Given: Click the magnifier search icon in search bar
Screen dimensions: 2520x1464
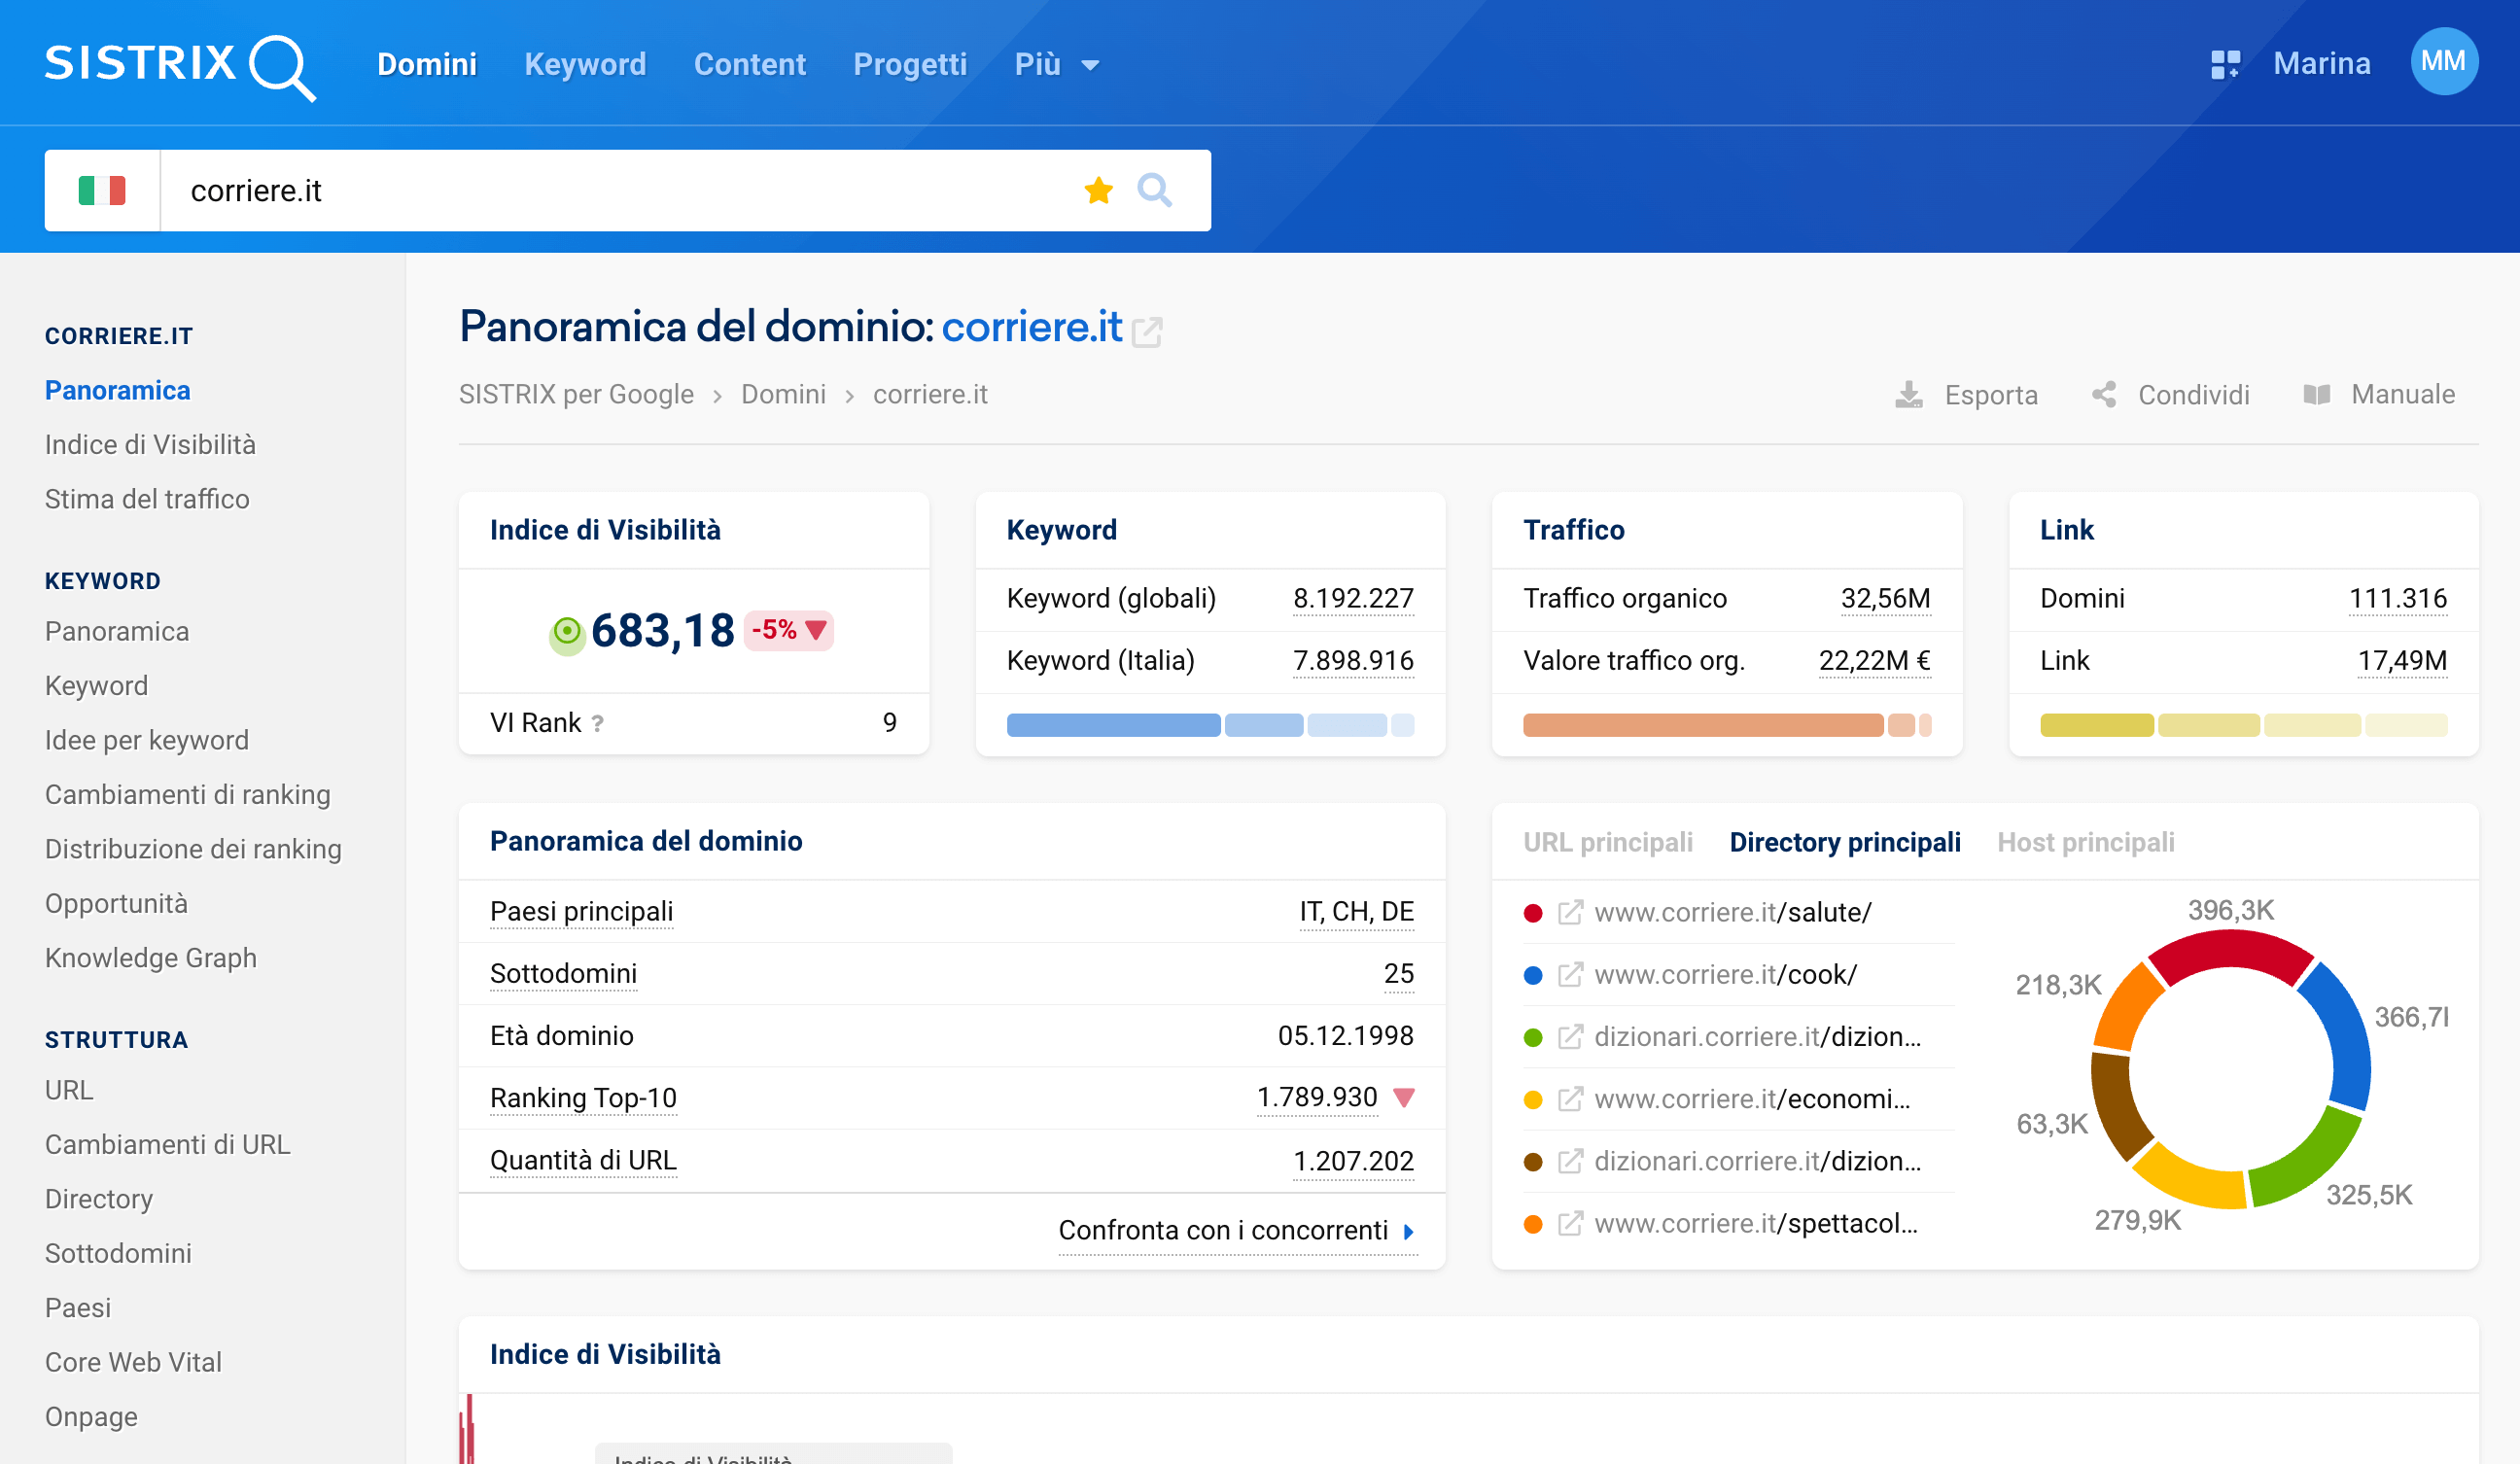Looking at the screenshot, I should 1154,190.
